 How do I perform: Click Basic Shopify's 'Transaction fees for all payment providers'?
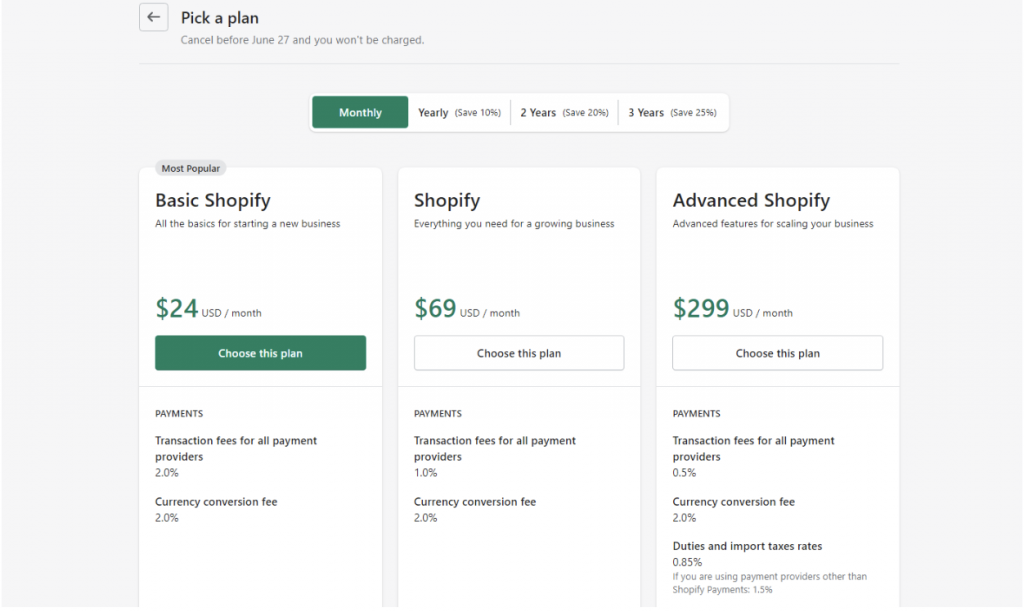coord(236,448)
